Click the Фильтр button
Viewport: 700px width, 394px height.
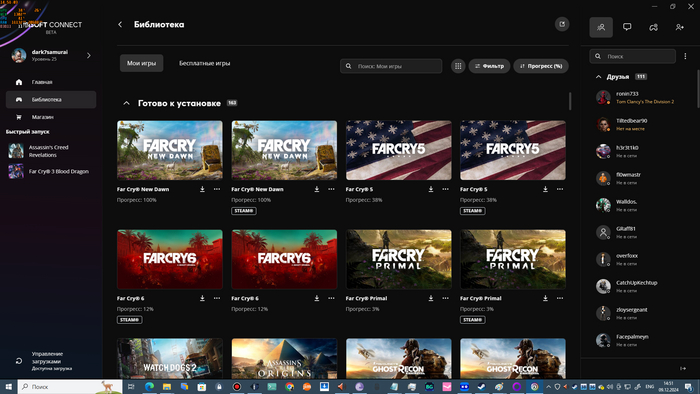pos(489,66)
